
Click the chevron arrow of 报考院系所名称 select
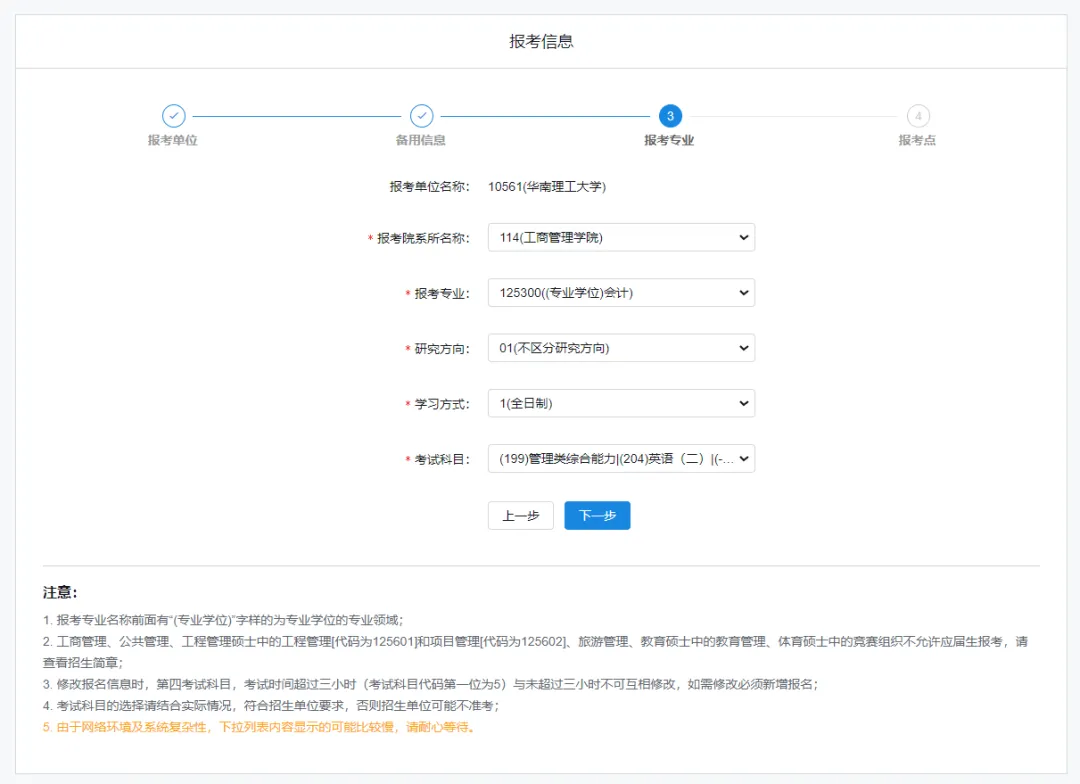tap(744, 238)
